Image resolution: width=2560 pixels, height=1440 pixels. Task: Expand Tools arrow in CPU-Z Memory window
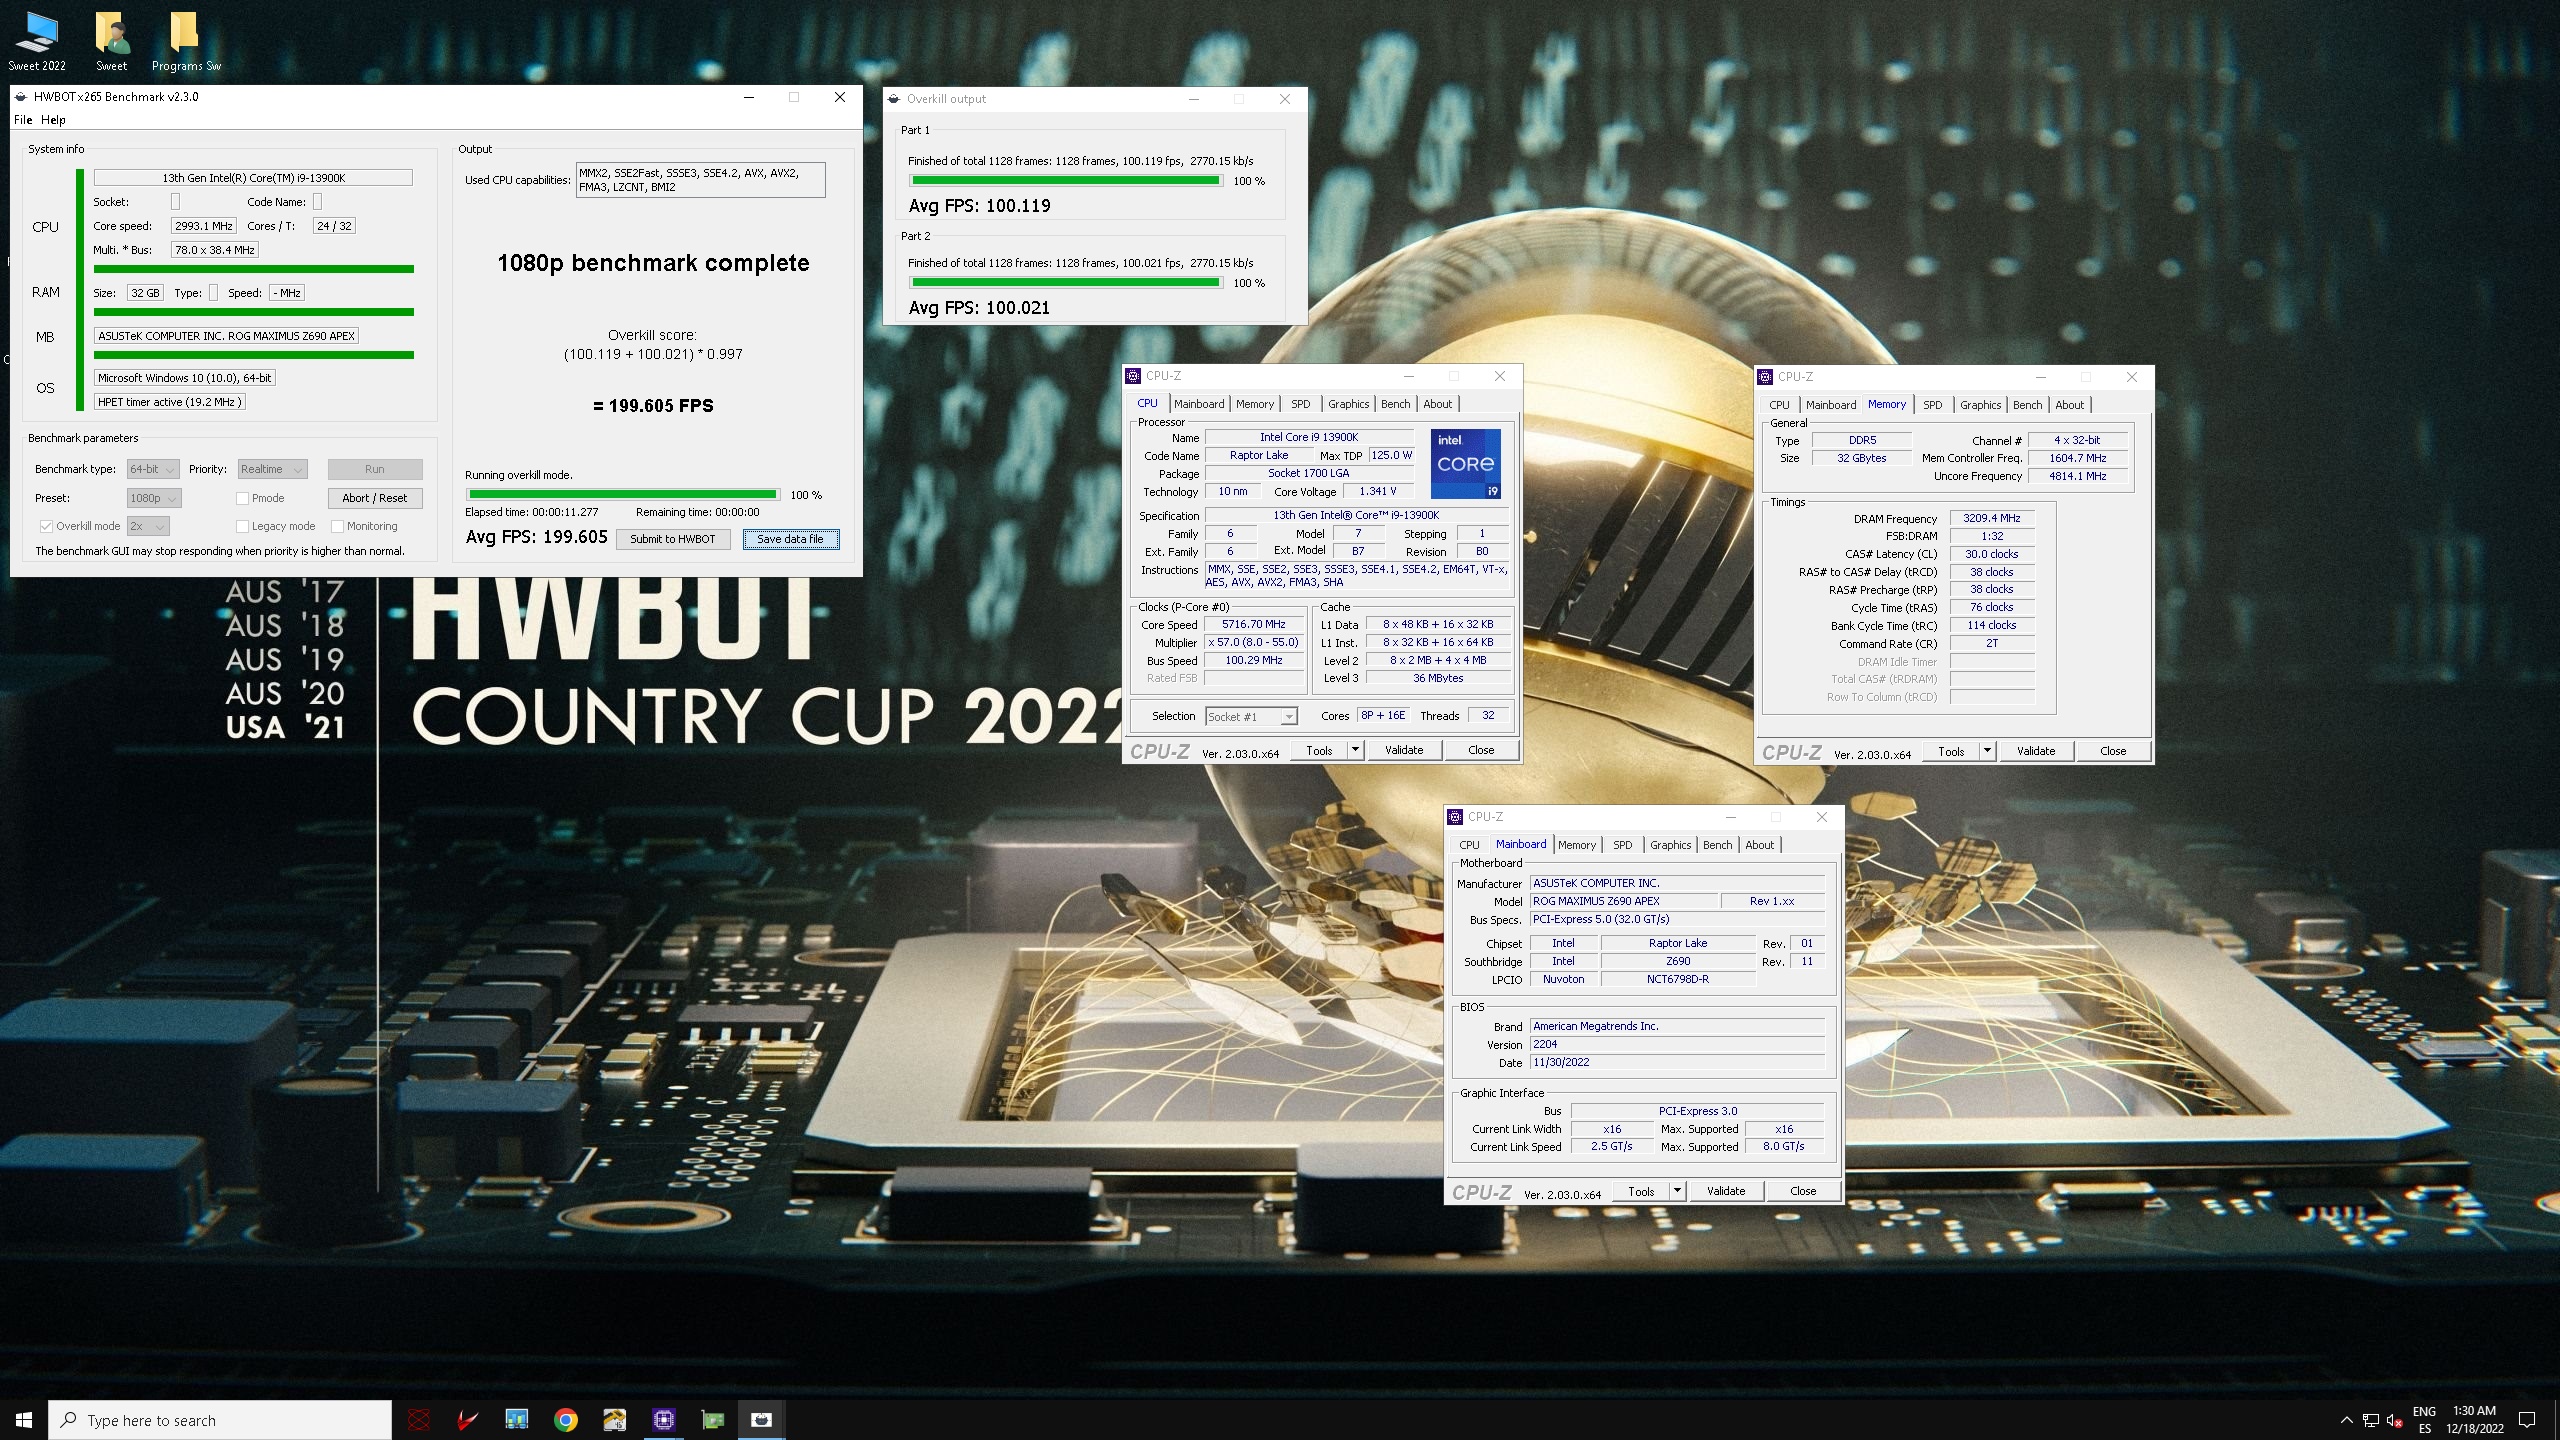[x=1987, y=751]
